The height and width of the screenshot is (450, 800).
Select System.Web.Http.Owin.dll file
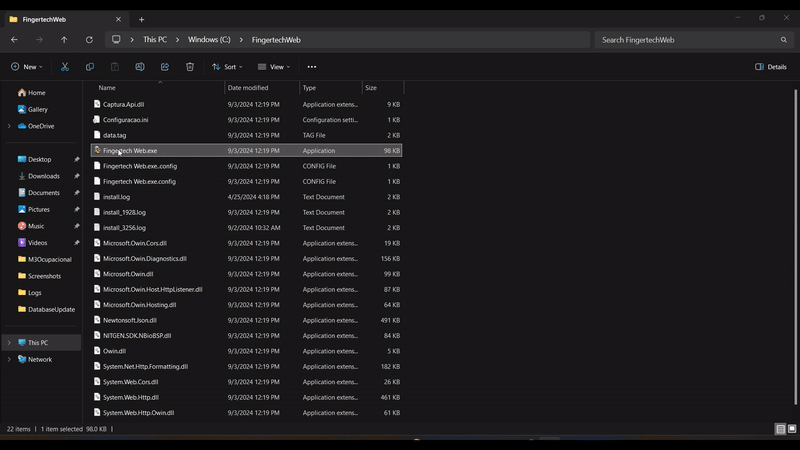click(x=246, y=412)
